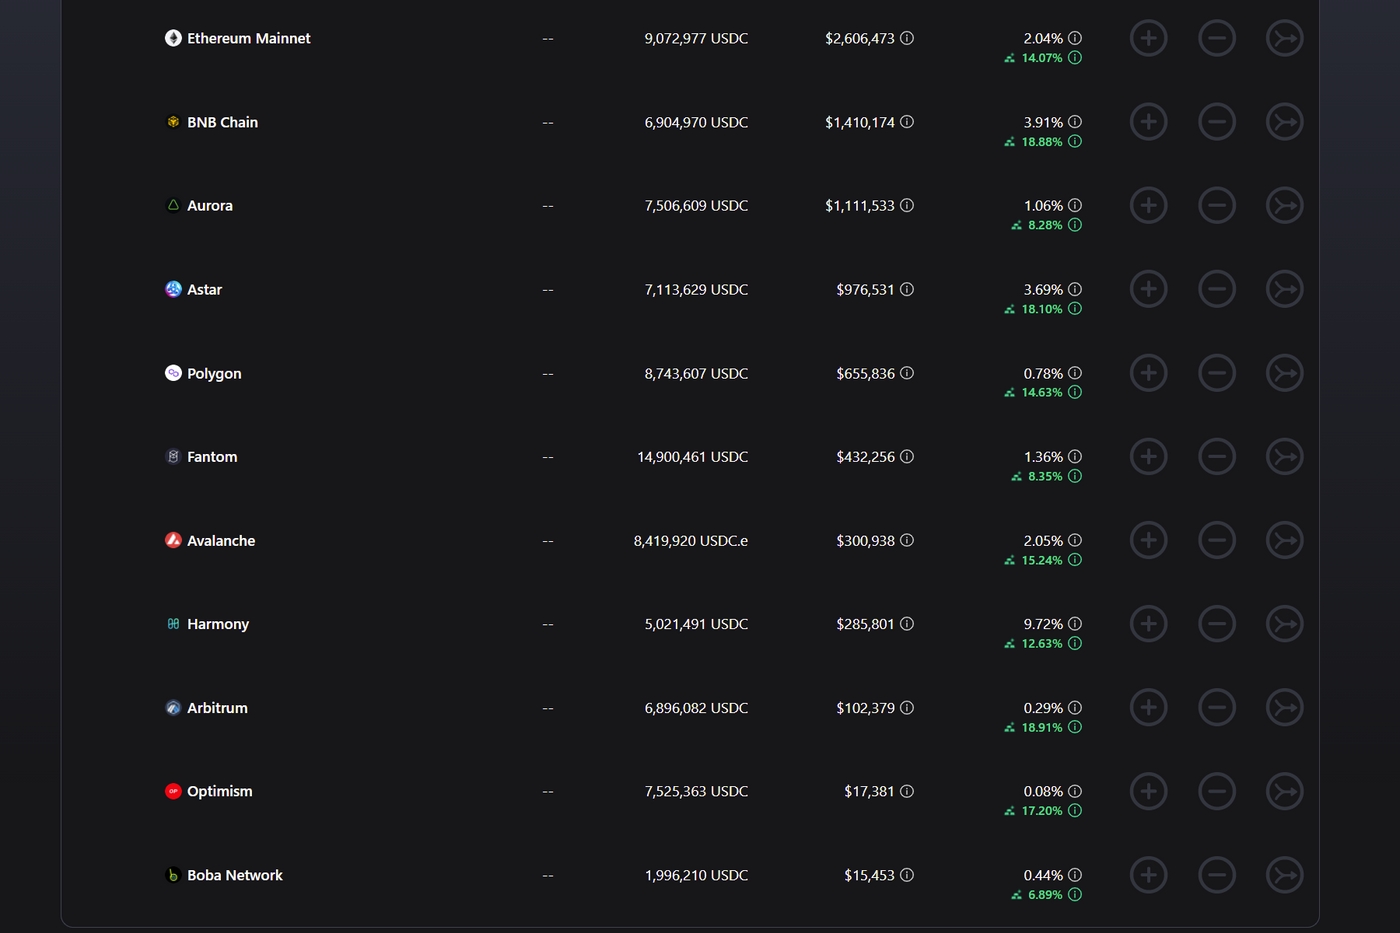Click the info icon beside $2,606,473

pos(907,38)
